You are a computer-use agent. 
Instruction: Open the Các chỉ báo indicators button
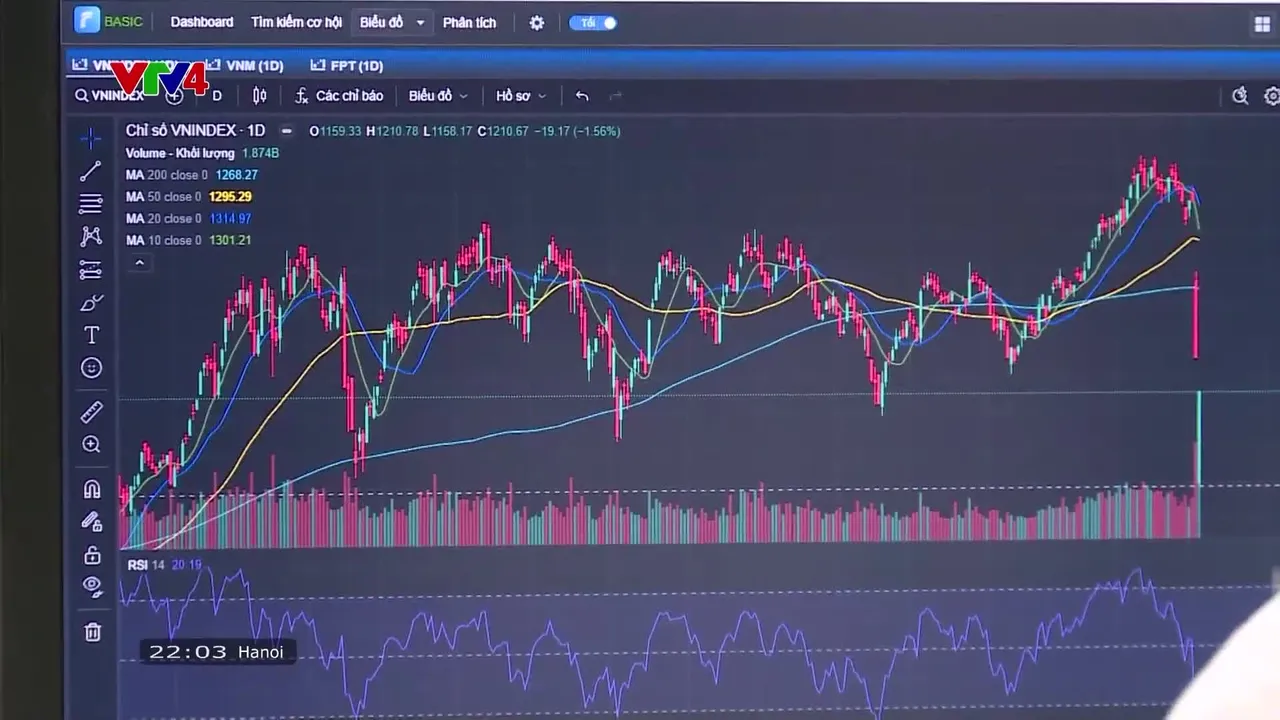pyautogui.click(x=339, y=96)
